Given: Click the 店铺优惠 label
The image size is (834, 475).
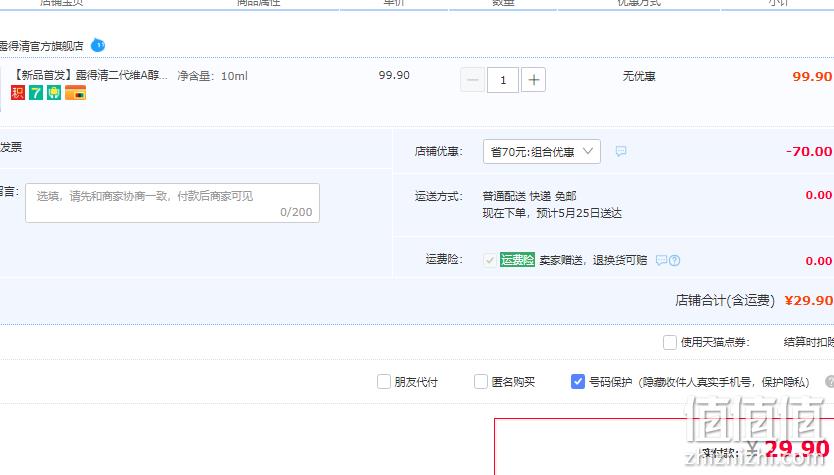Looking at the screenshot, I should (x=439, y=152).
